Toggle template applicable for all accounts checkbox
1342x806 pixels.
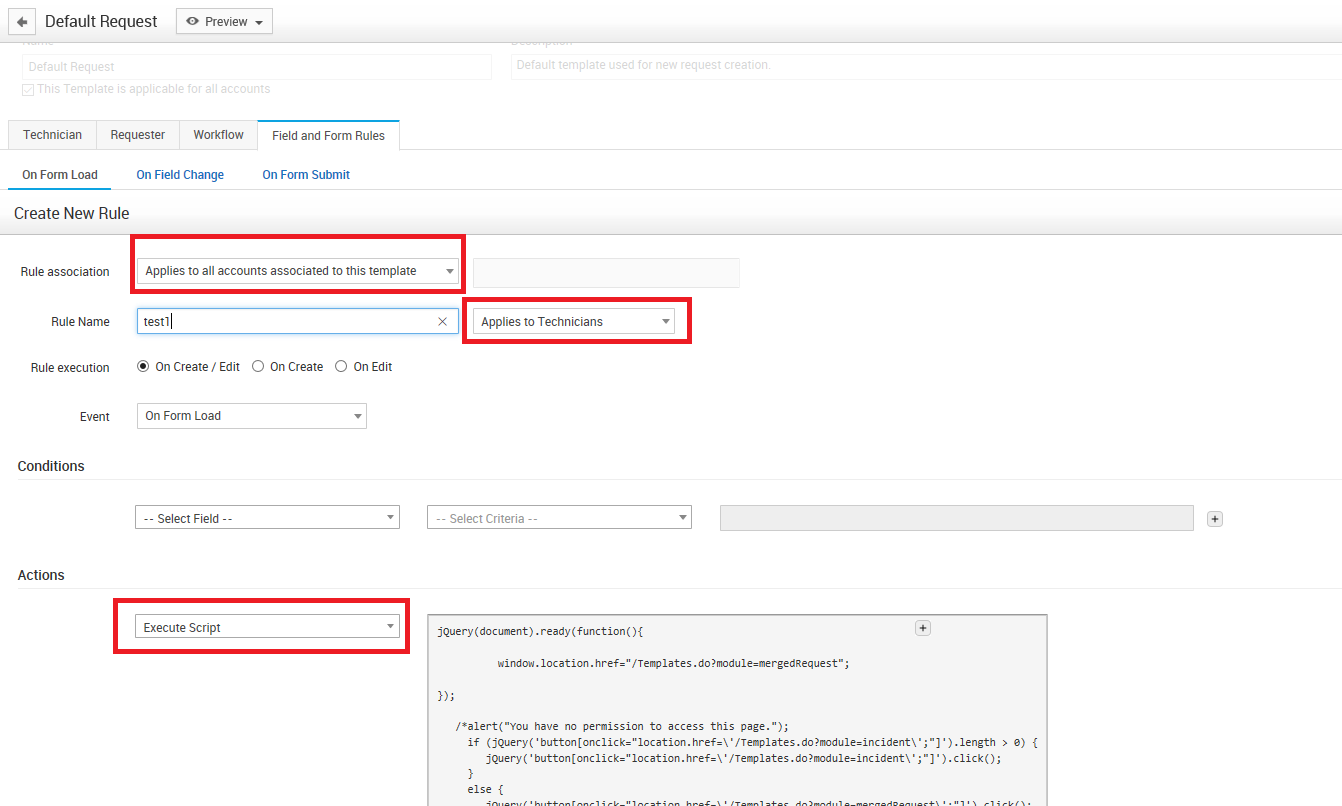click(28, 89)
